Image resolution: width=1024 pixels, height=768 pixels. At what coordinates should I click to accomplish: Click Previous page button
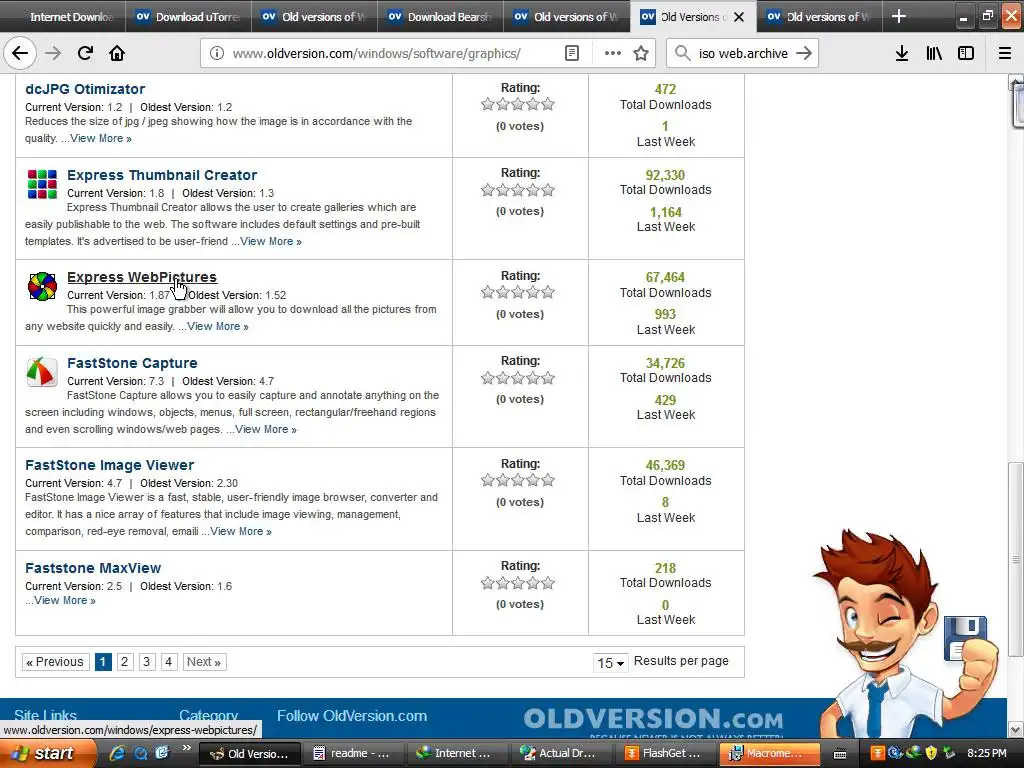click(x=55, y=662)
